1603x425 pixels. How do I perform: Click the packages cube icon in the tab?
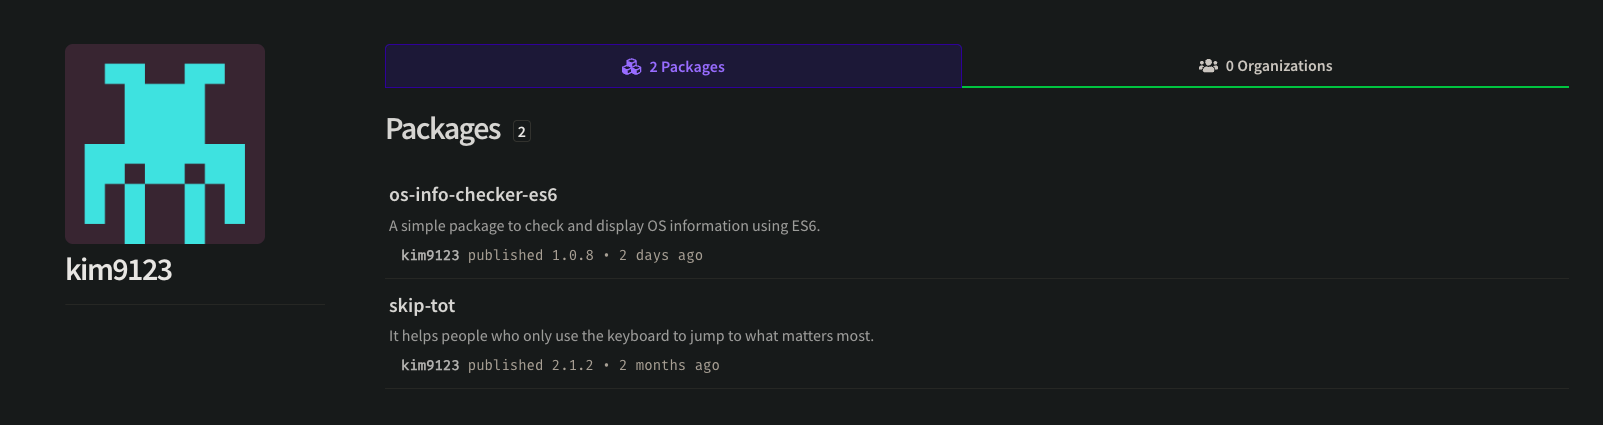click(631, 67)
